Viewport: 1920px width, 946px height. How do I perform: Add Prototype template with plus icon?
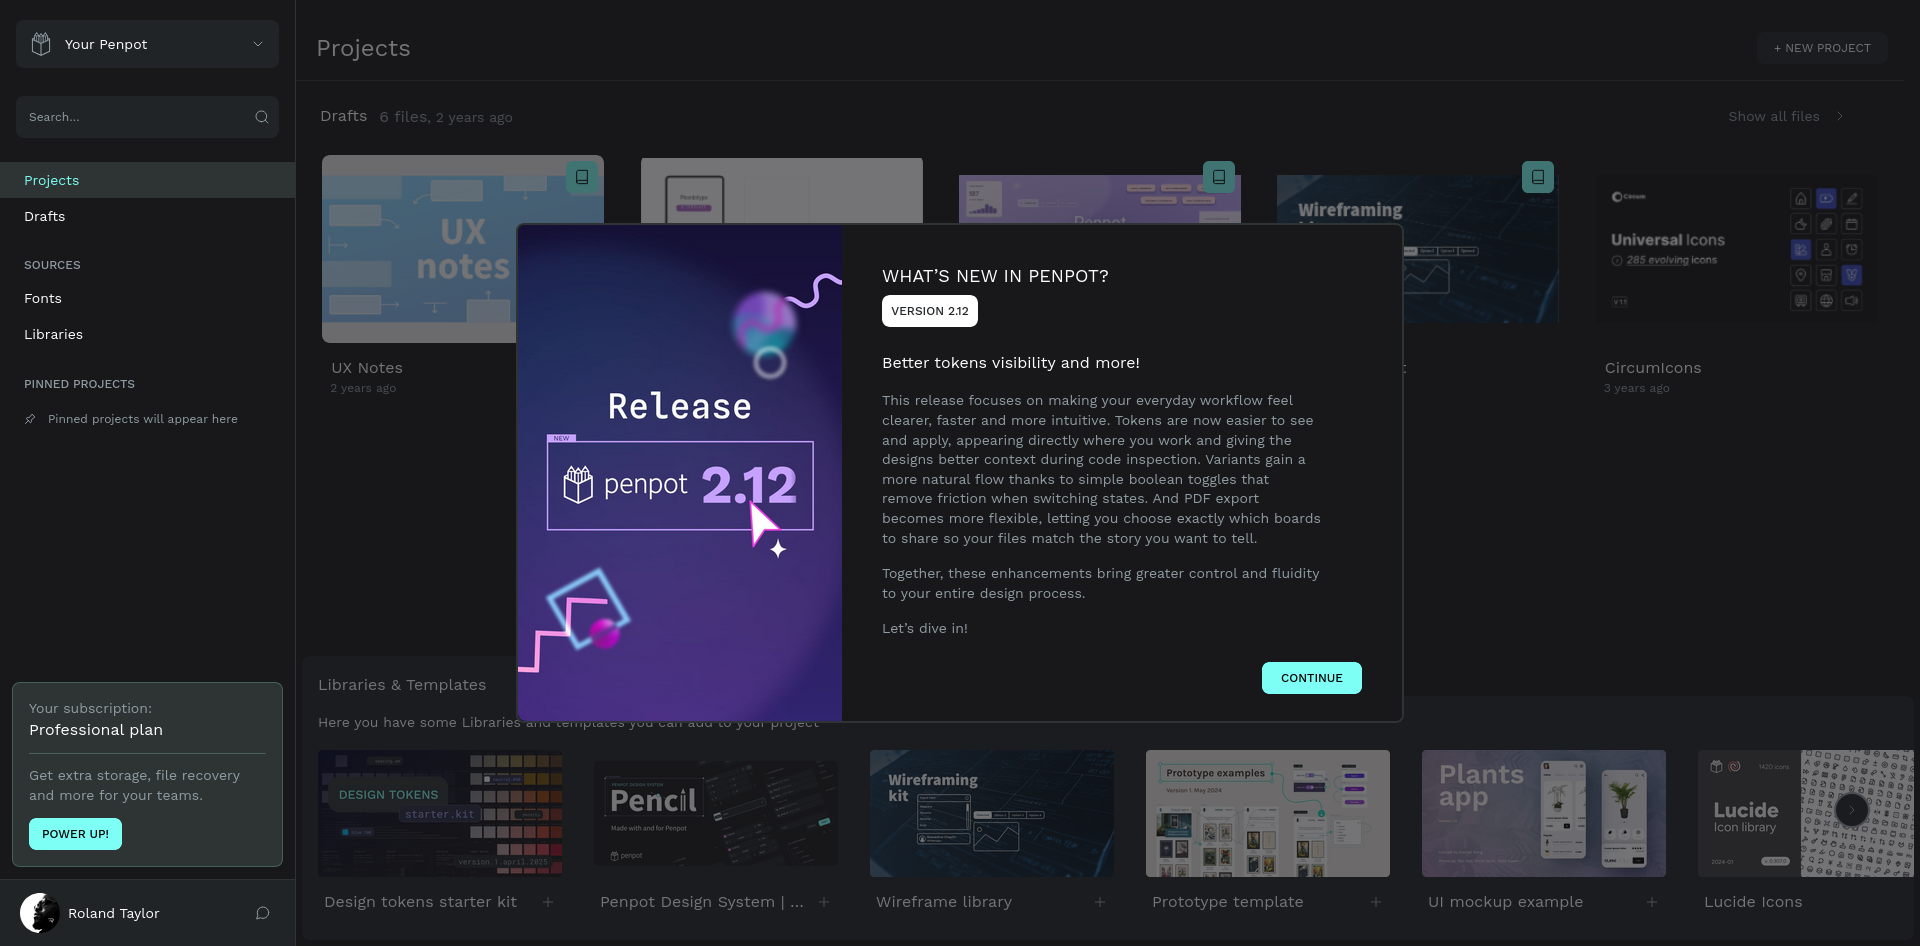point(1376,902)
